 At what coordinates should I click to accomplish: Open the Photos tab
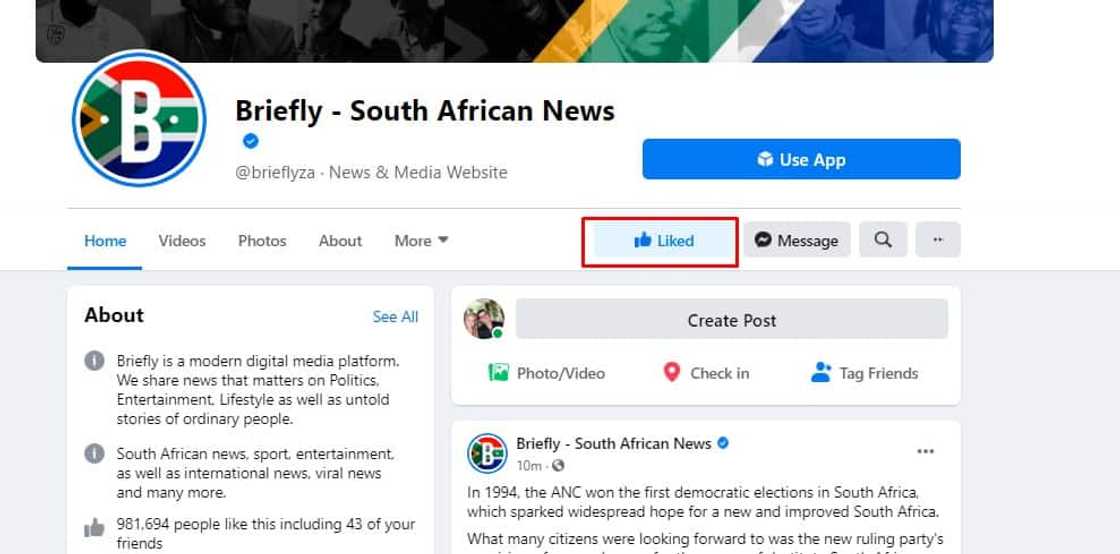(x=262, y=241)
